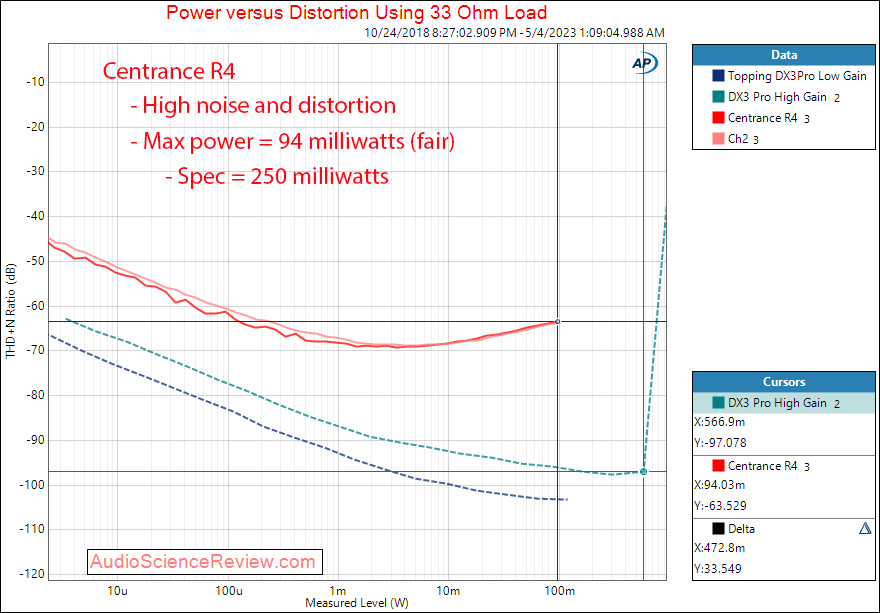Click the navy swatch for Topping DX3Pro Low Gain
Screen dimensions: 880x613
click(718, 76)
